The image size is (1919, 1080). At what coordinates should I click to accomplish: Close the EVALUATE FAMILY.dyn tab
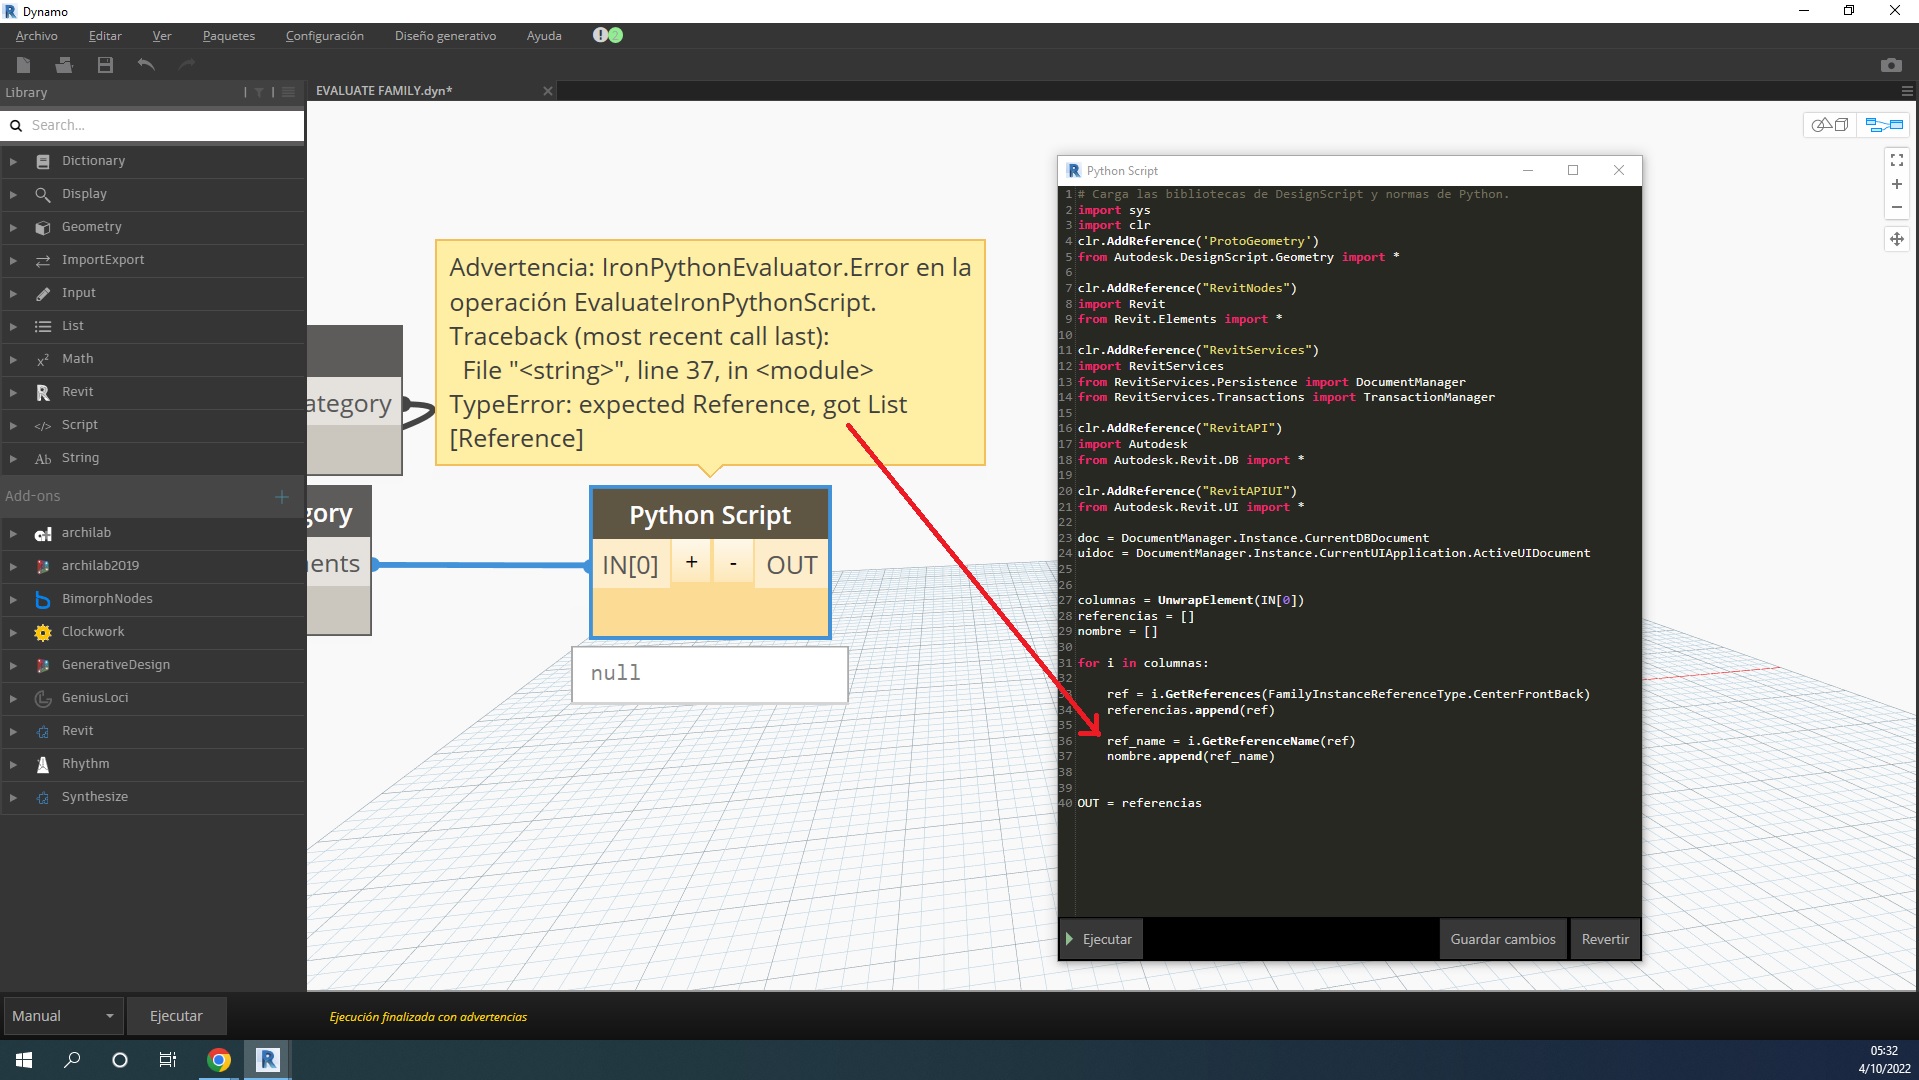click(x=547, y=91)
